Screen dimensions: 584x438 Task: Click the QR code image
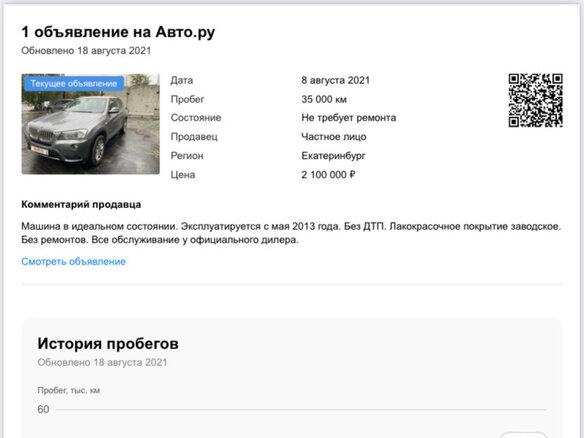pyautogui.click(x=536, y=100)
